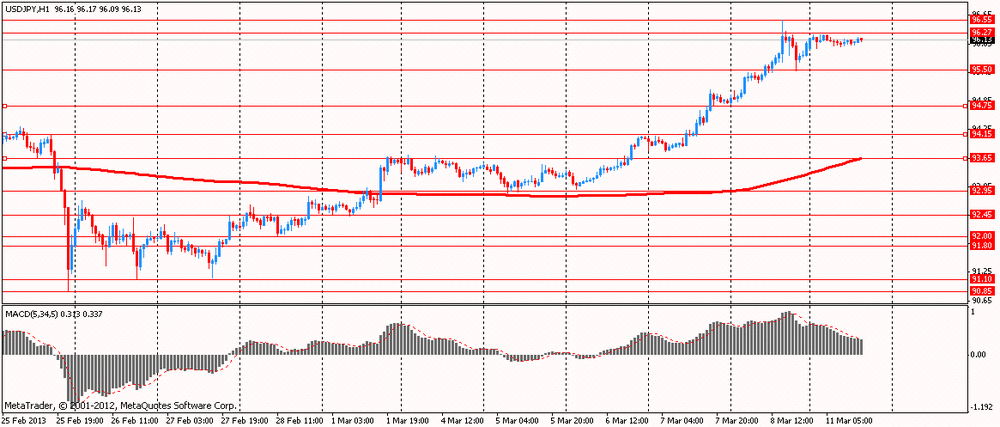The height and width of the screenshot is (427, 1000).
Task: Click the 5 Mar 04:00 time label
Action: pos(518,421)
